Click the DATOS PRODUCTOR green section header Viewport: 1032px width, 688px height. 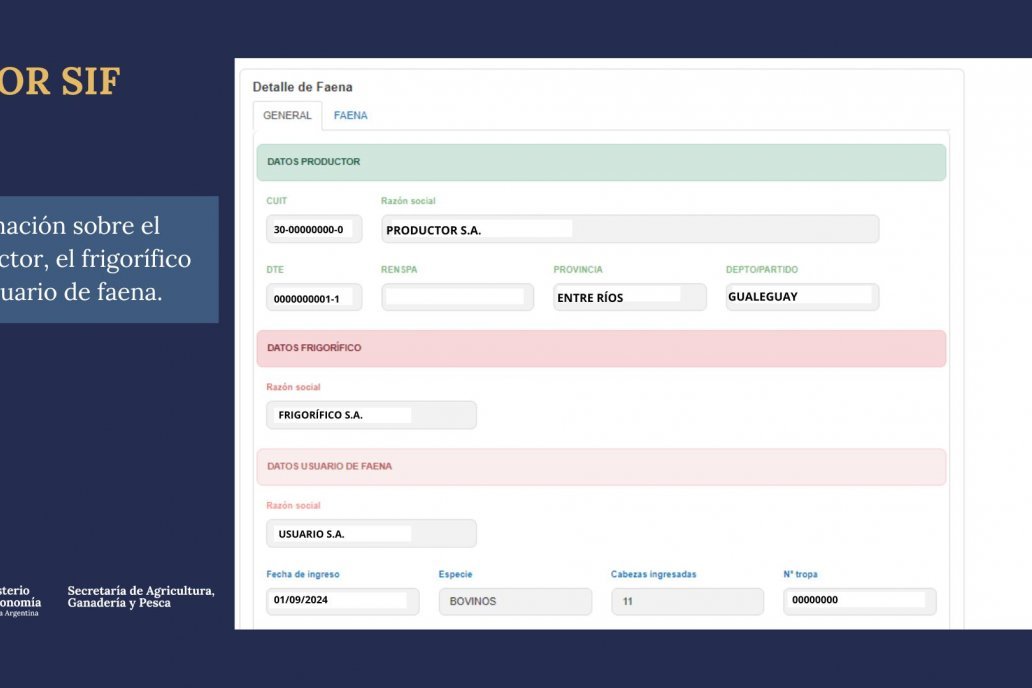[x=600, y=162]
